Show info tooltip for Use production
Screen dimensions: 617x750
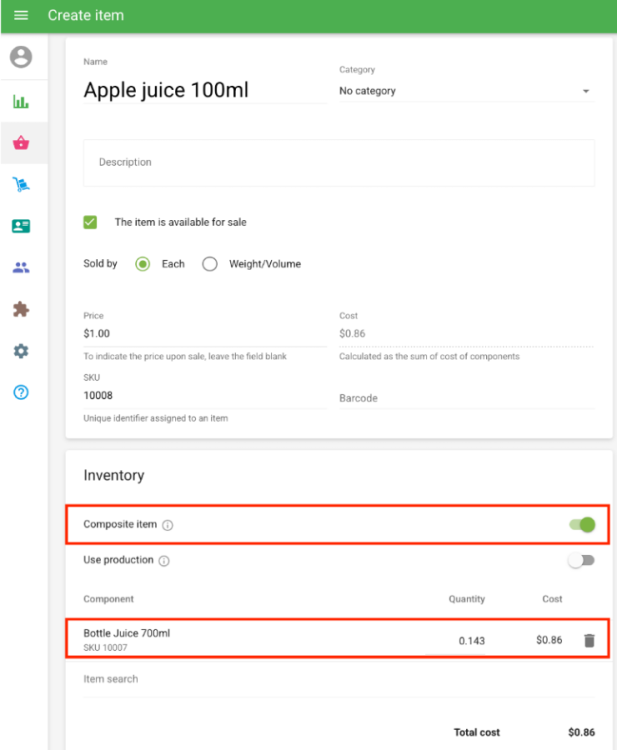[164, 561]
